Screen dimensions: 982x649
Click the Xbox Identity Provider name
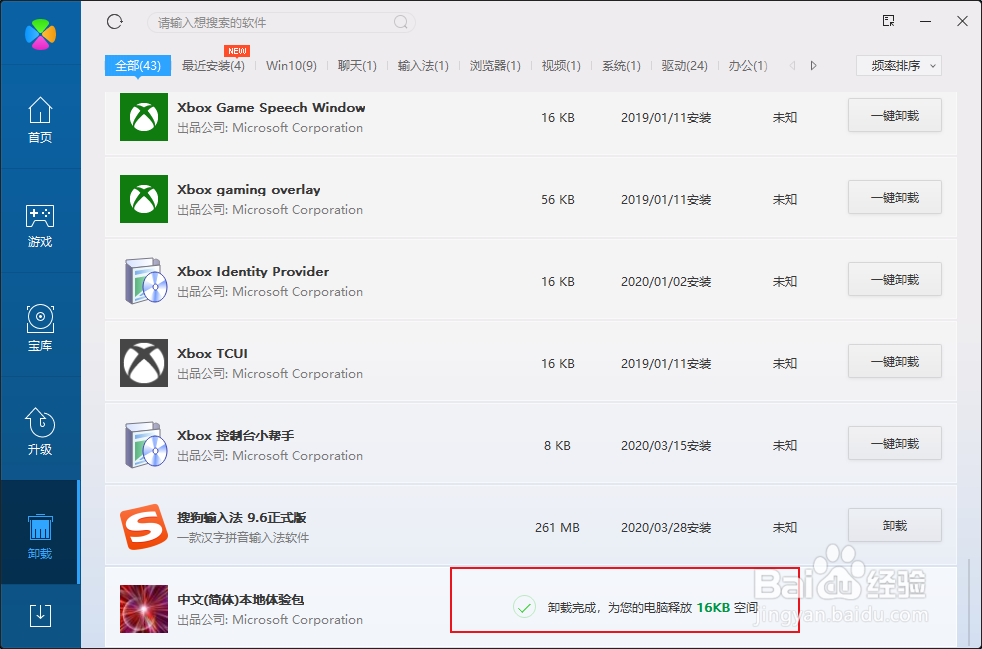tap(253, 272)
